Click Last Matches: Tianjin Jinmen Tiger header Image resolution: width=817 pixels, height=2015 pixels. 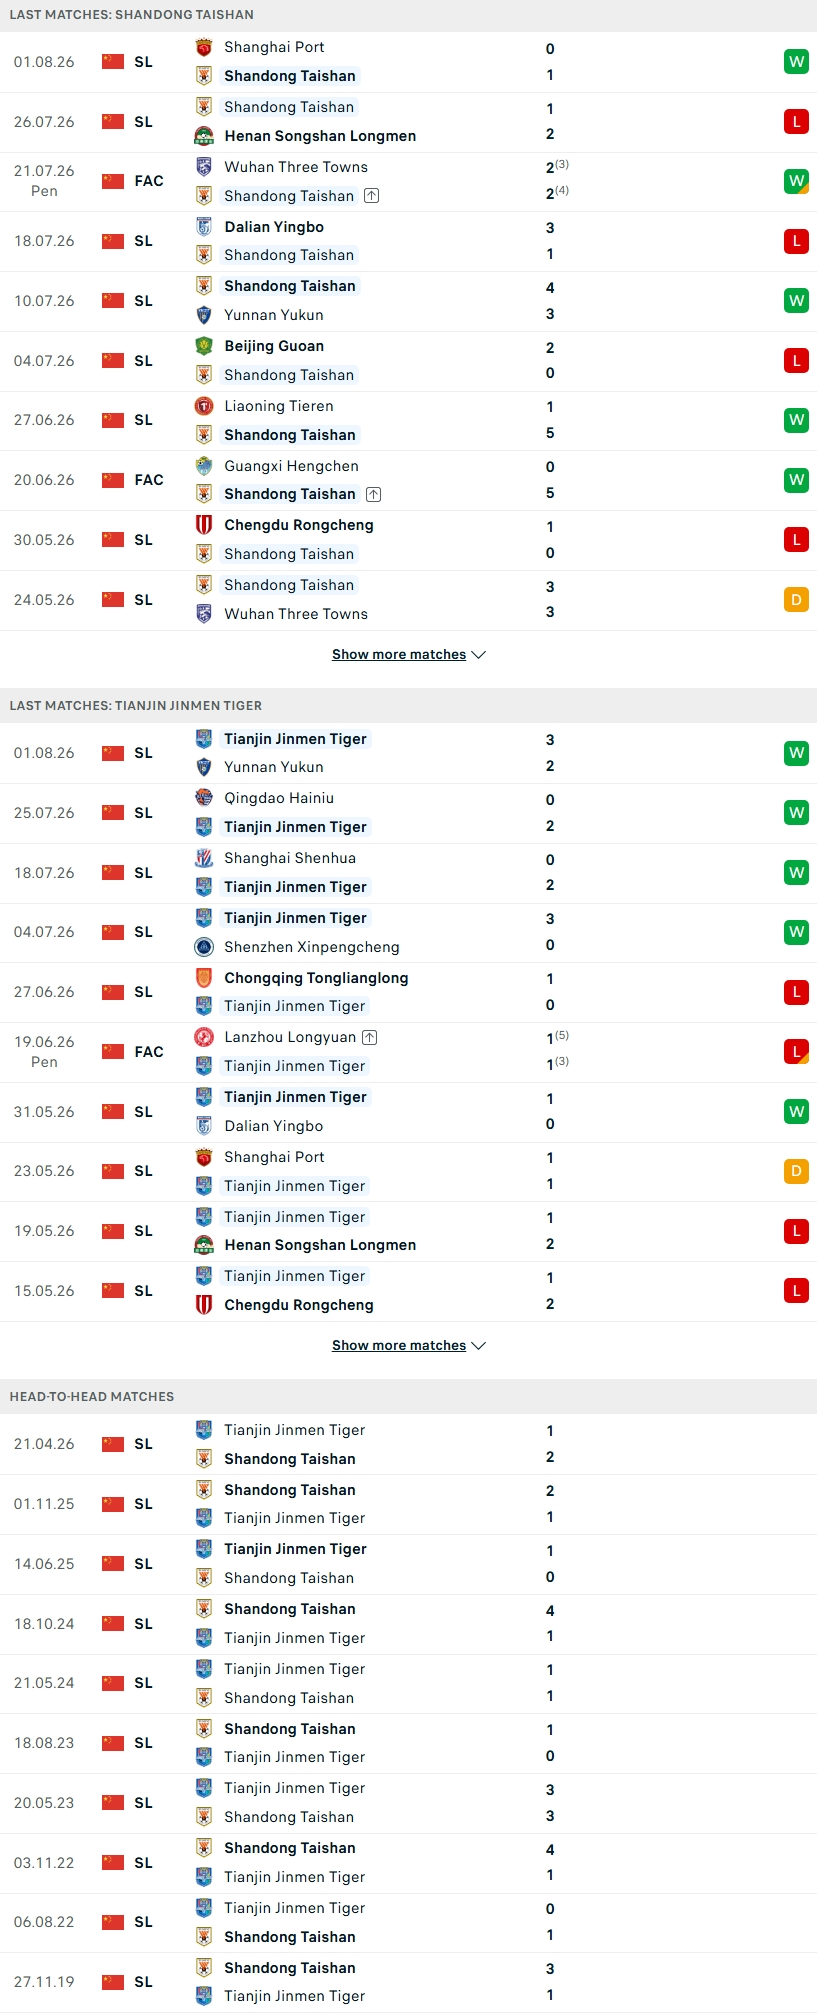(136, 706)
